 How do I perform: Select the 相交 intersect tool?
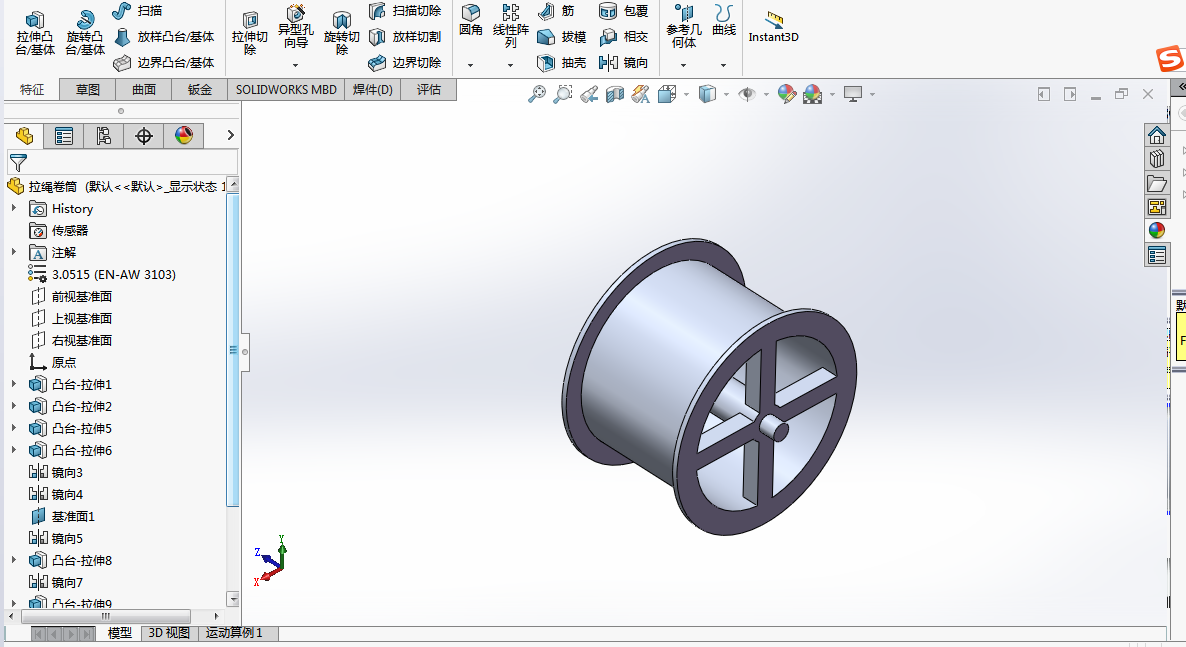(623, 36)
